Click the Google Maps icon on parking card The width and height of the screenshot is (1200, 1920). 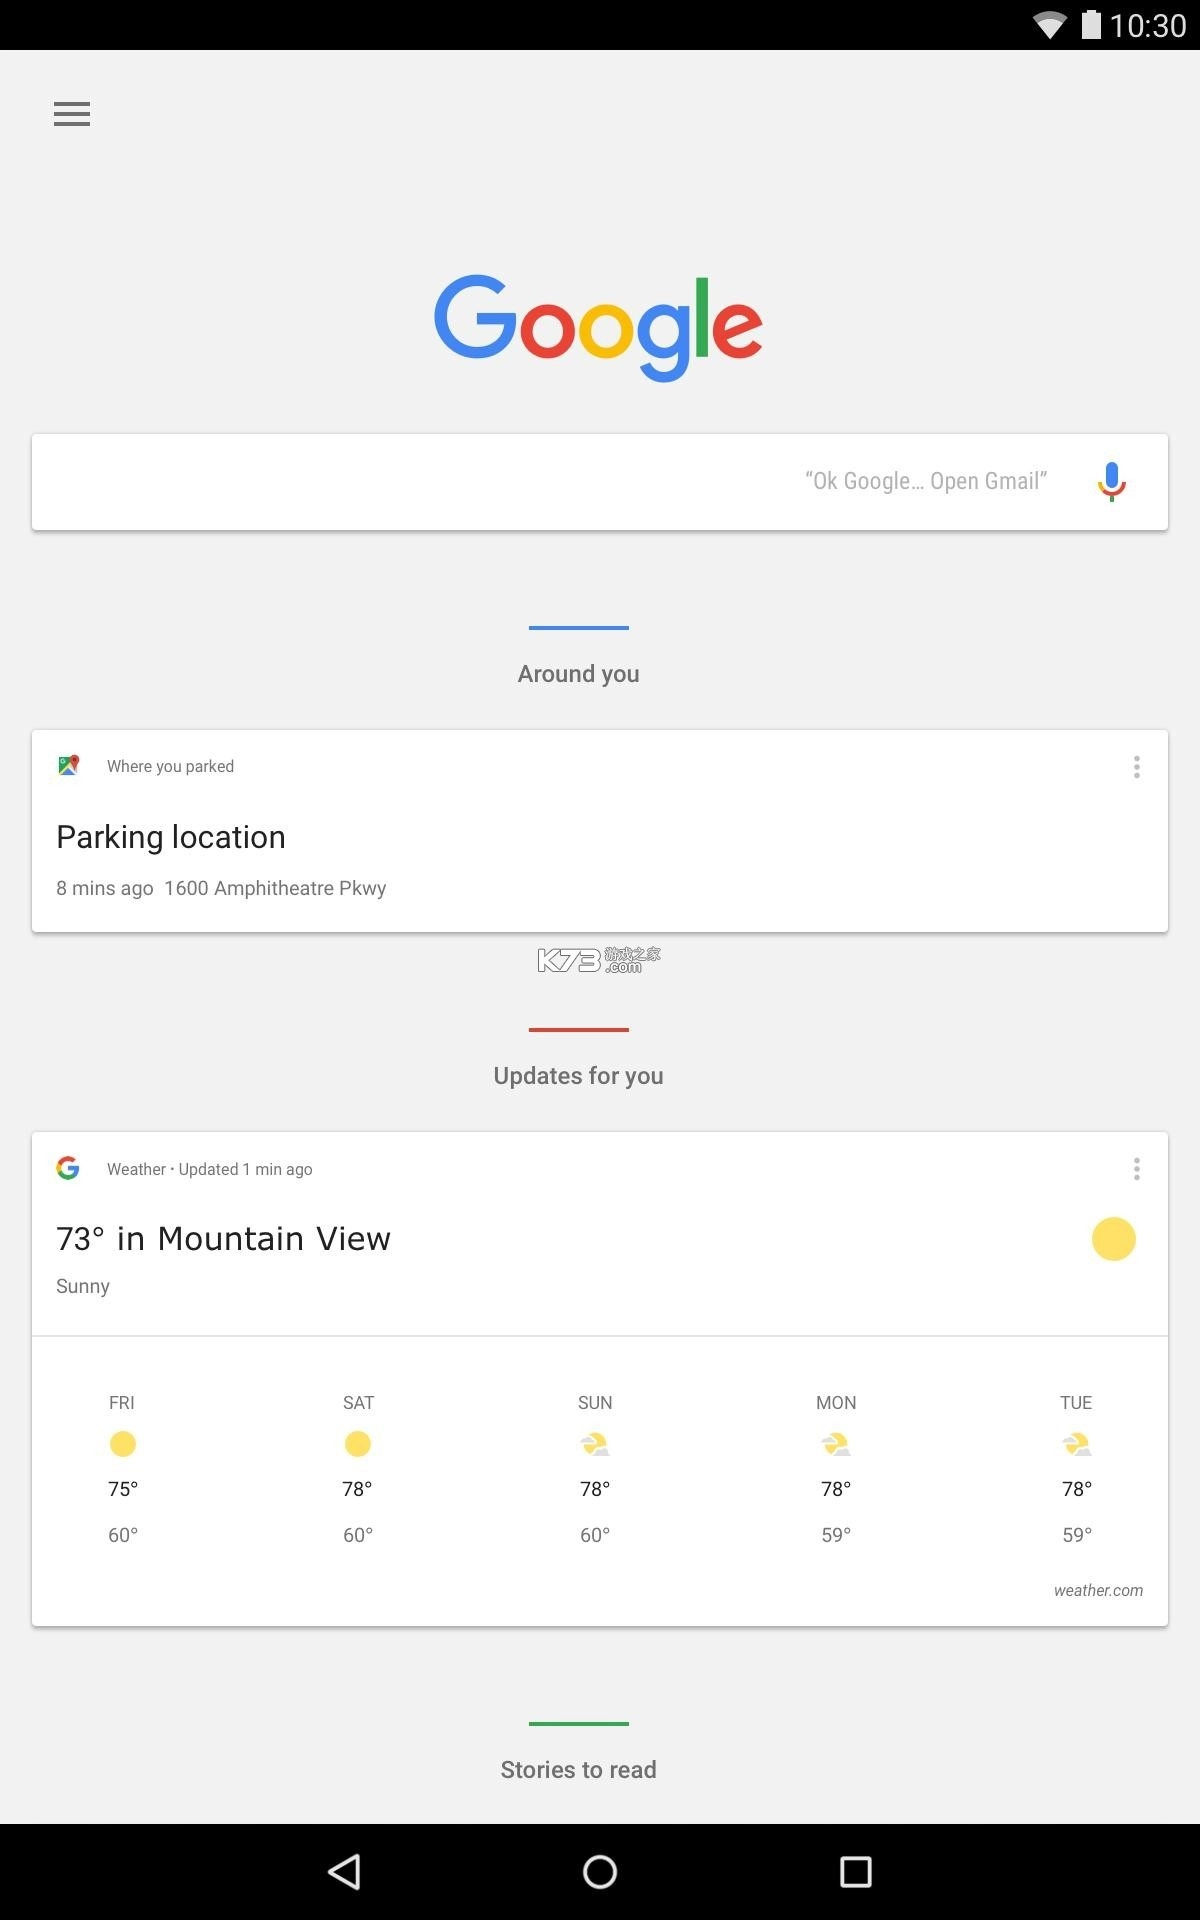tap(68, 766)
